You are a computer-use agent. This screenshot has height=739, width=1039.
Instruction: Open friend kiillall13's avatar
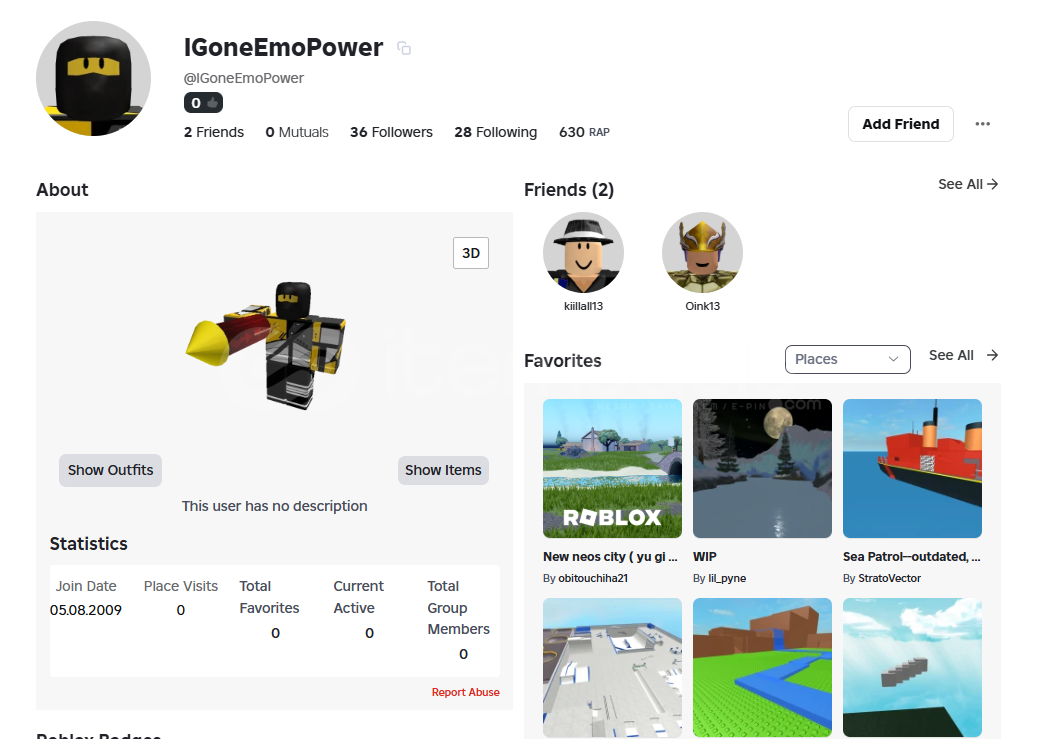pos(583,253)
